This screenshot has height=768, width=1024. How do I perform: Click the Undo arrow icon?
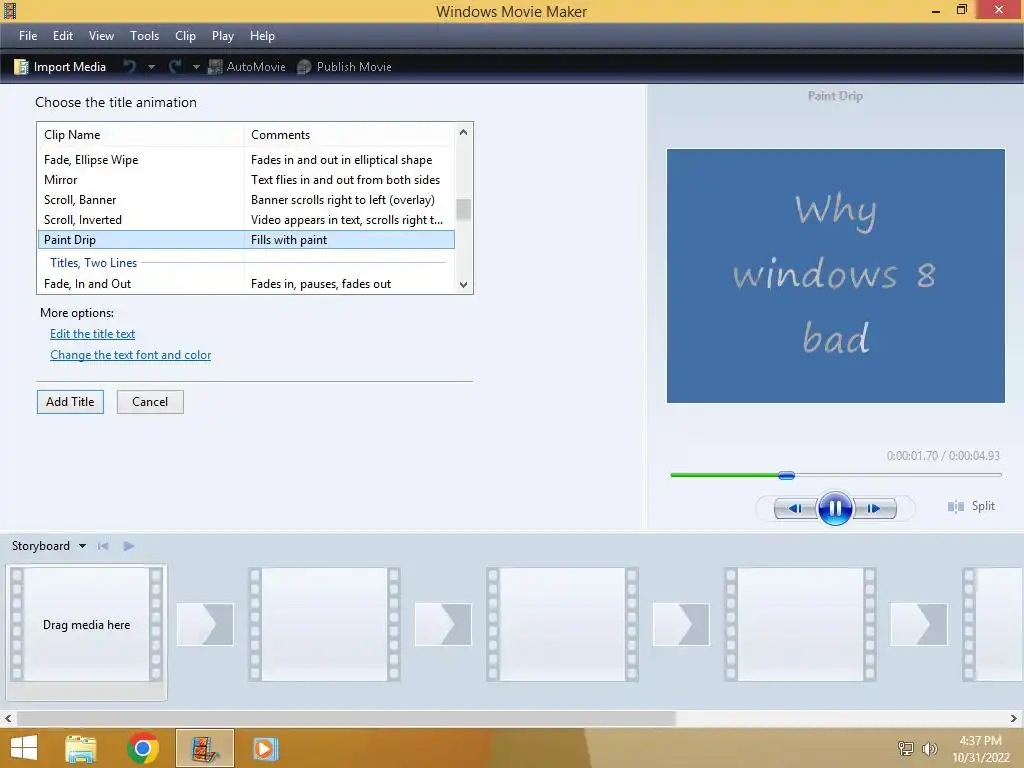tap(130, 67)
